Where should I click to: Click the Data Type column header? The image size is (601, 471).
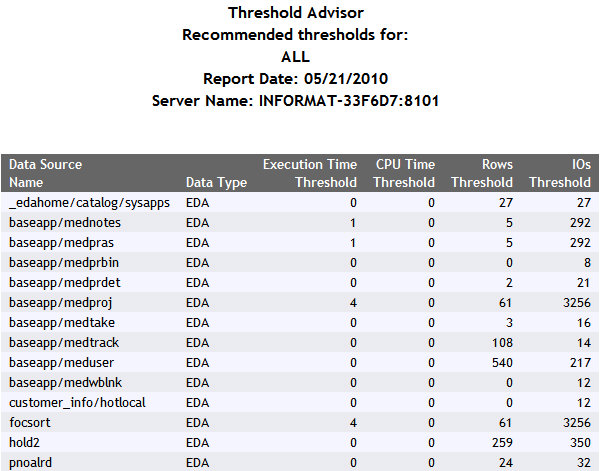click(x=216, y=183)
